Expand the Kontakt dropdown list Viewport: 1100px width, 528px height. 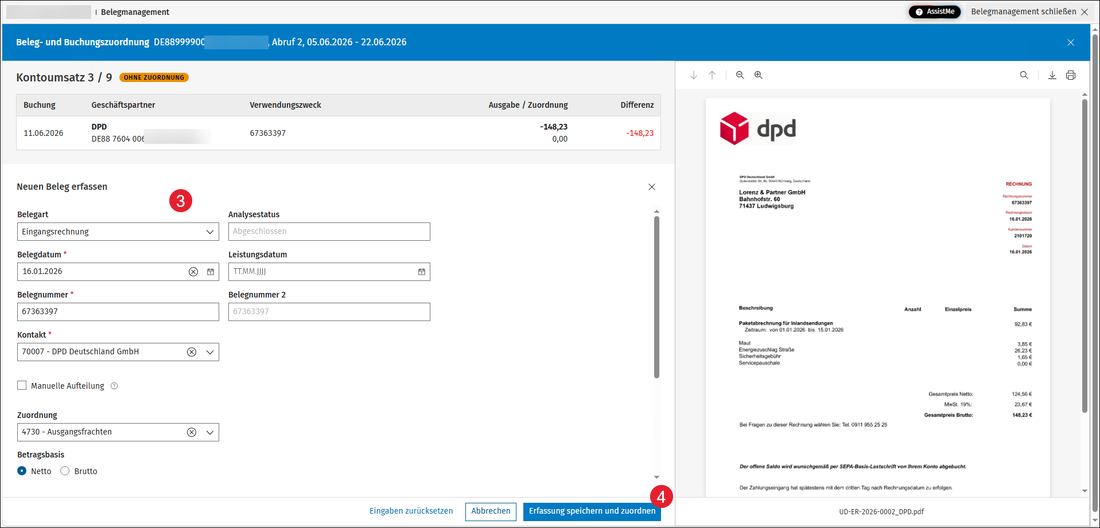point(210,352)
